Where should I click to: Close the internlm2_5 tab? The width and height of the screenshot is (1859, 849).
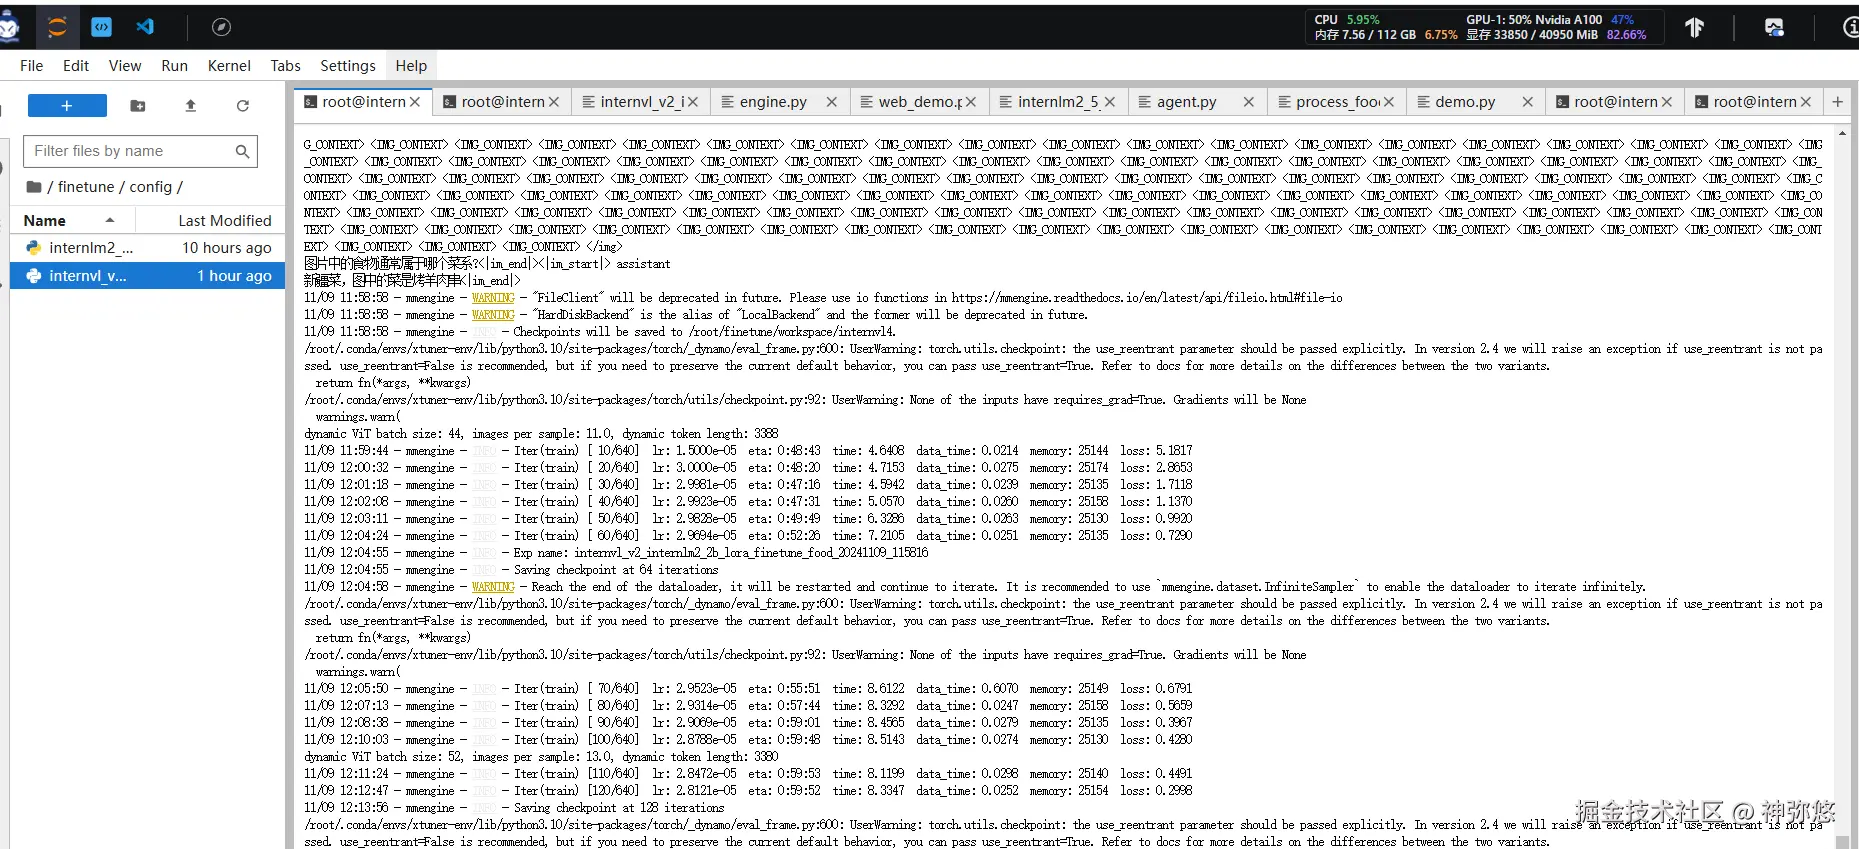click(x=1110, y=102)
